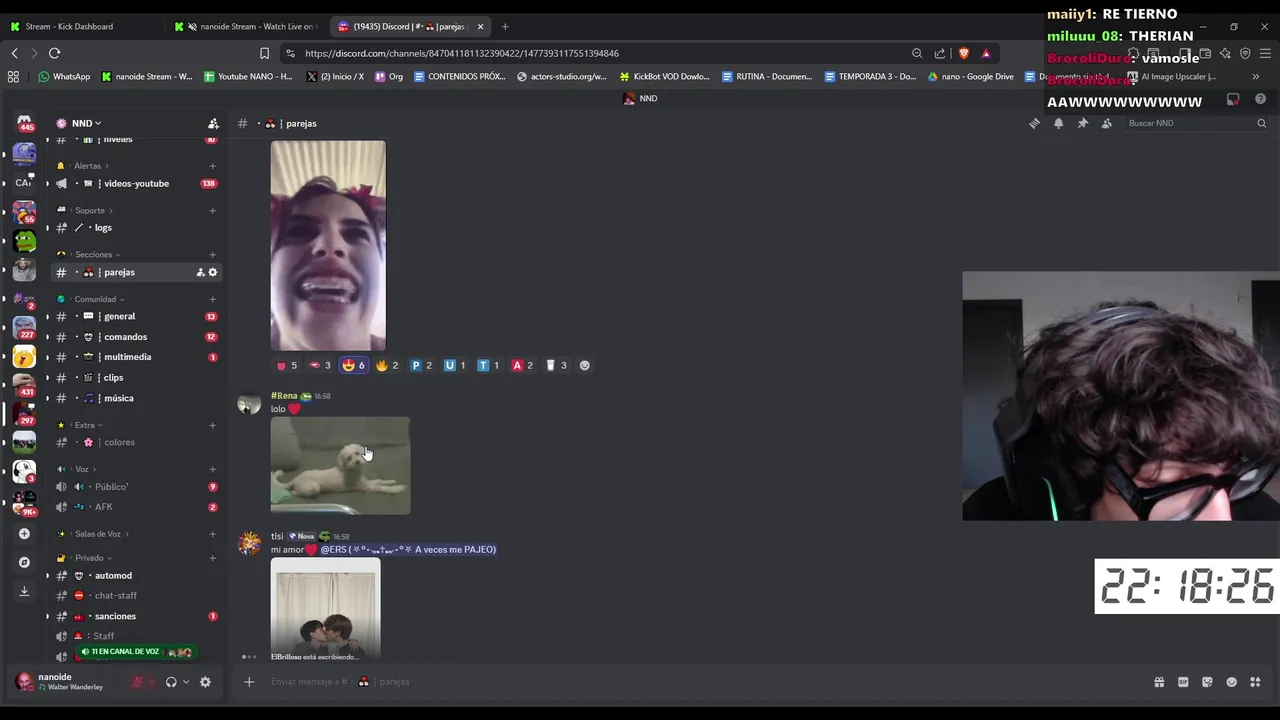The width and height of the screenshot is (1280, 720).
Task: Open #Rena user profile name
Action: click(x=284, y=396)
